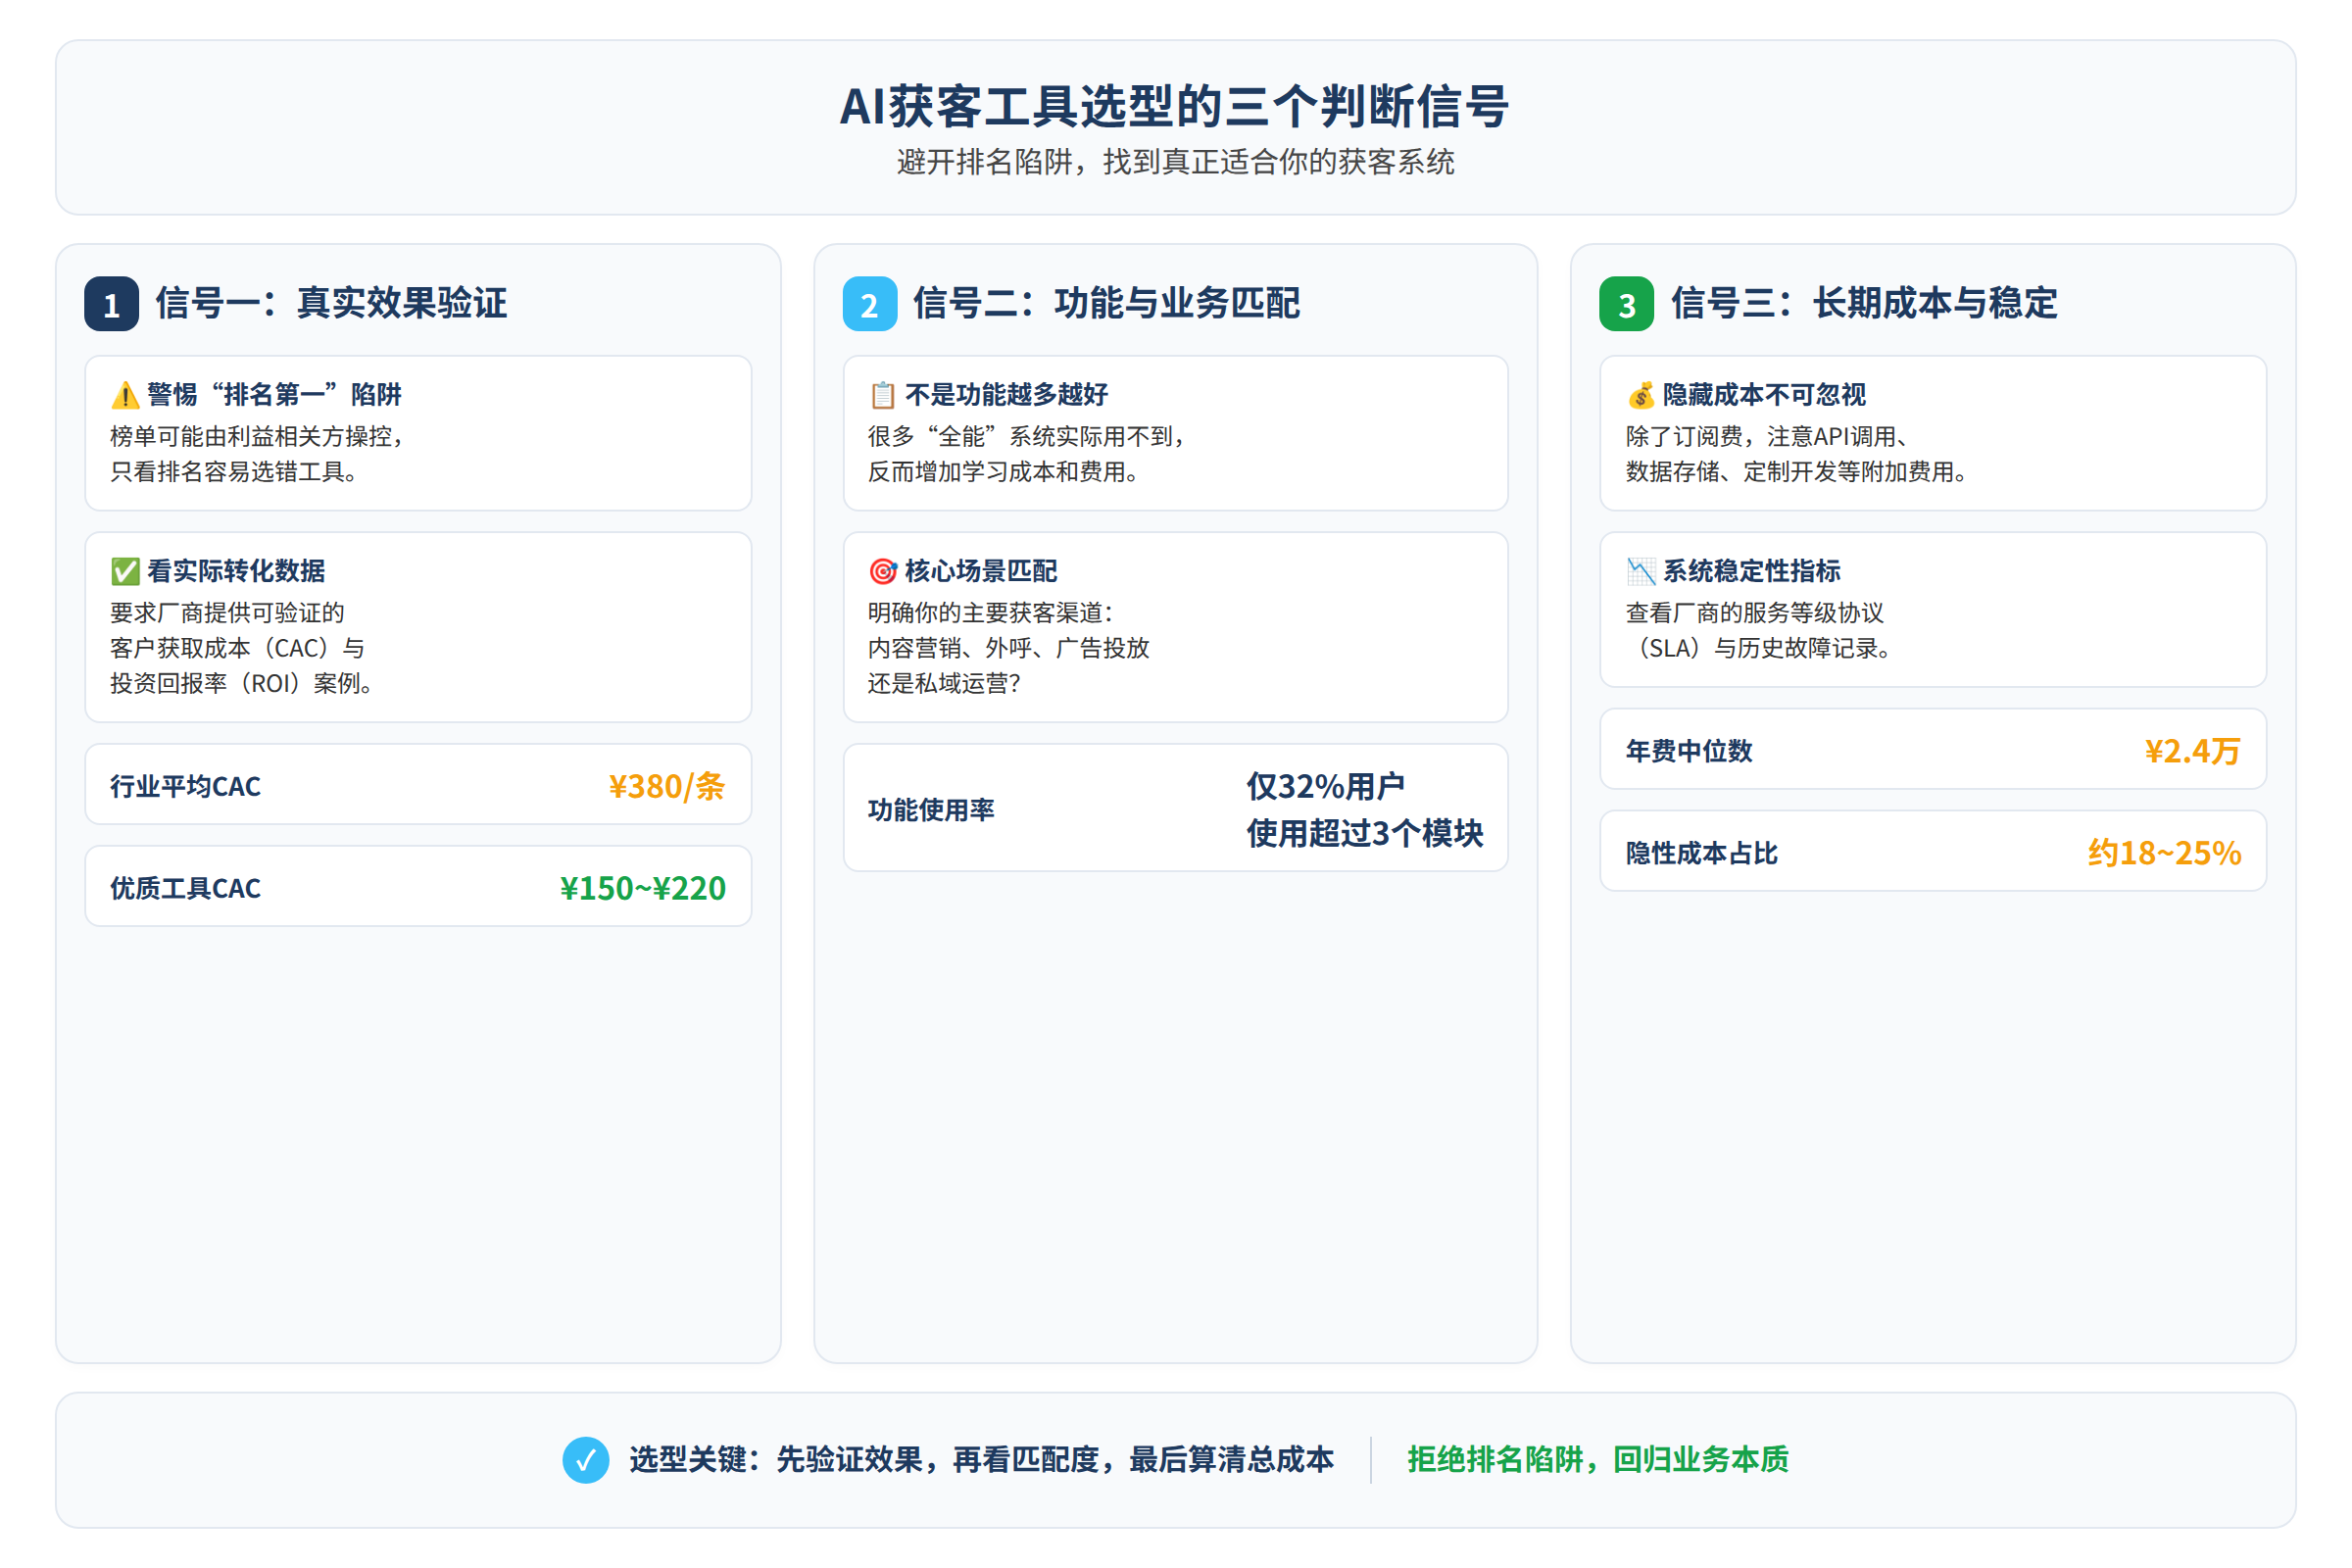
Task: Click the green number 3 badge
Action: [x=1627, y=304]
